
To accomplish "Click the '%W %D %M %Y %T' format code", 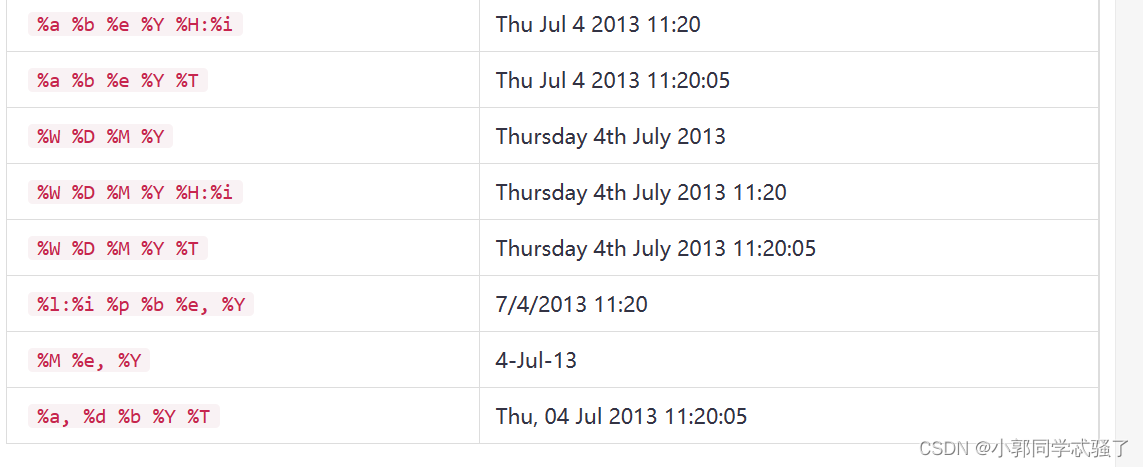I will click(118, 248).
